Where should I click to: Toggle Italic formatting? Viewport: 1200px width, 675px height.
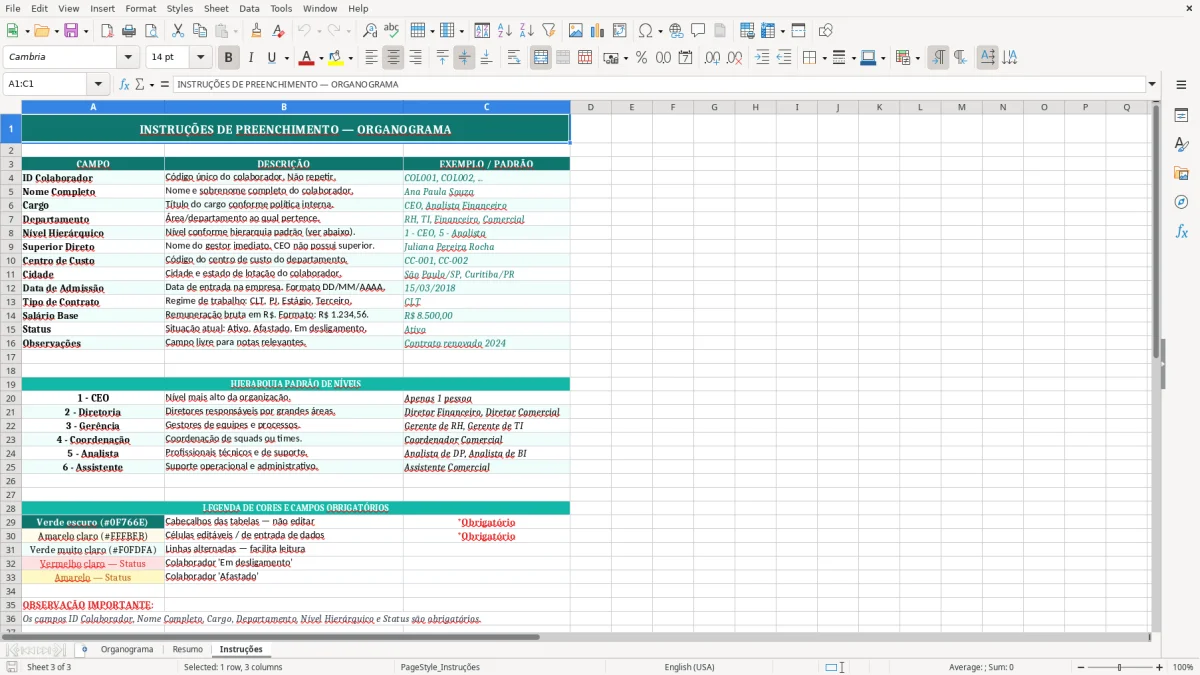pos(250,58)
